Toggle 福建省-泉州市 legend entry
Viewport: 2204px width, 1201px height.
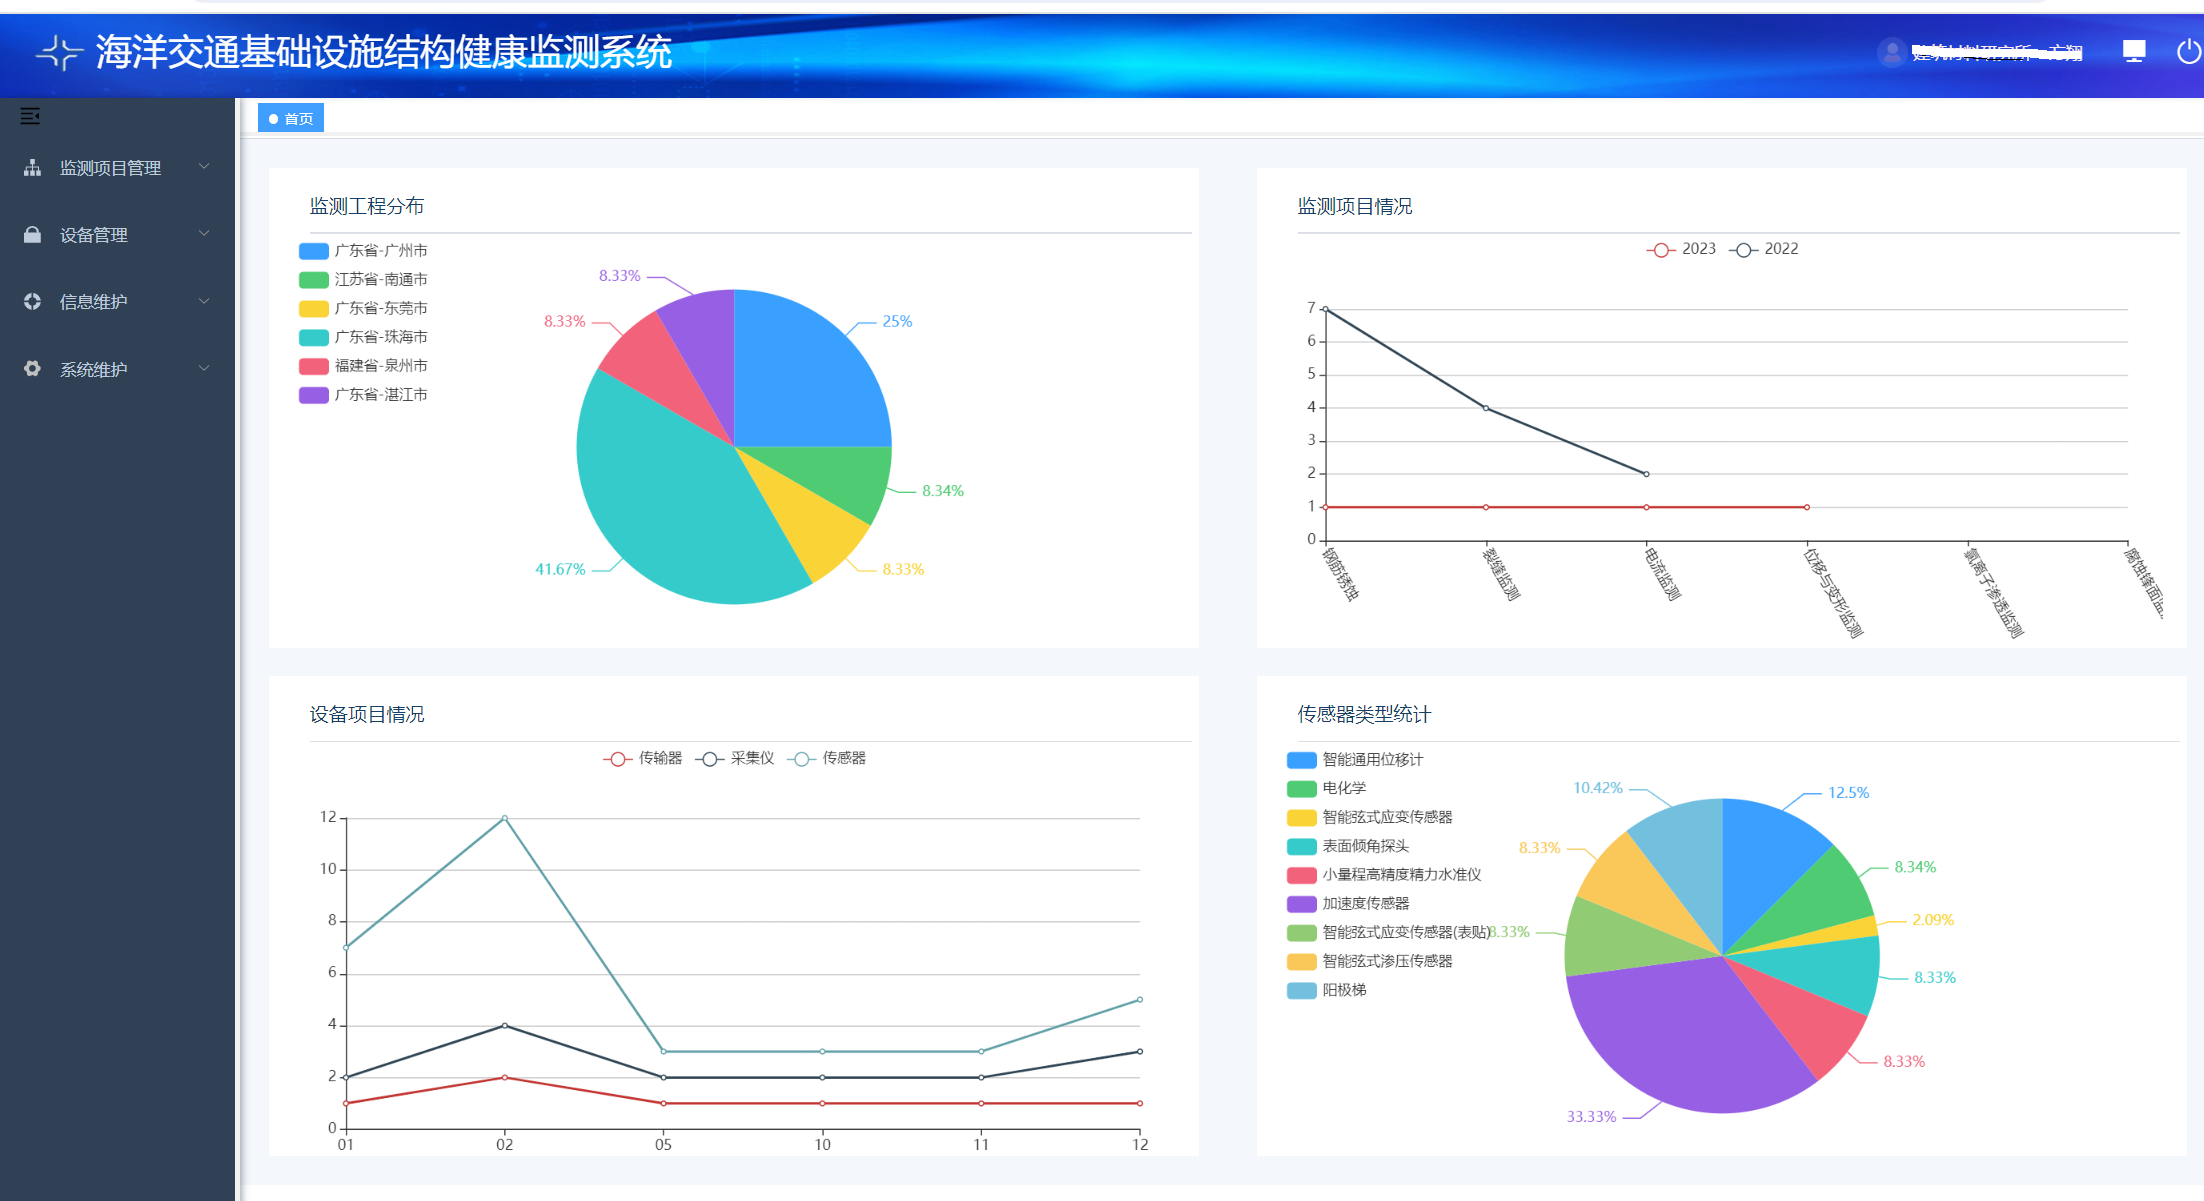[363, 366]
